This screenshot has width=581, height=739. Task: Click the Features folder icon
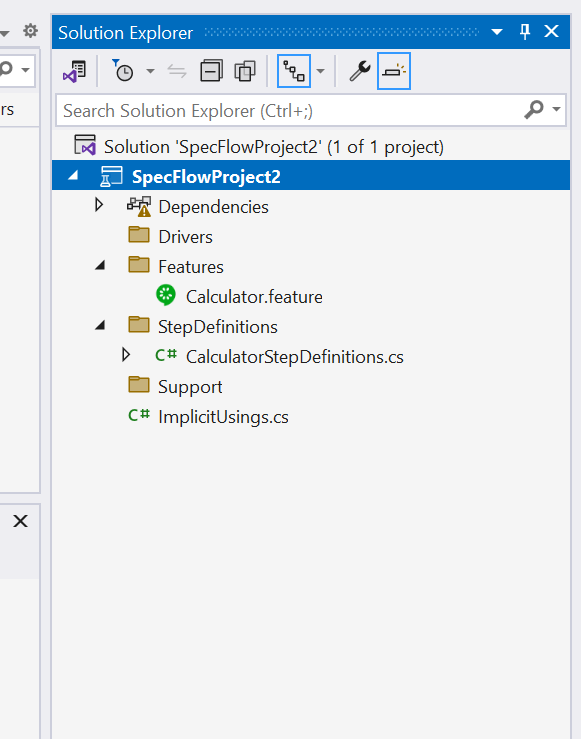click(x=139, y=265)
